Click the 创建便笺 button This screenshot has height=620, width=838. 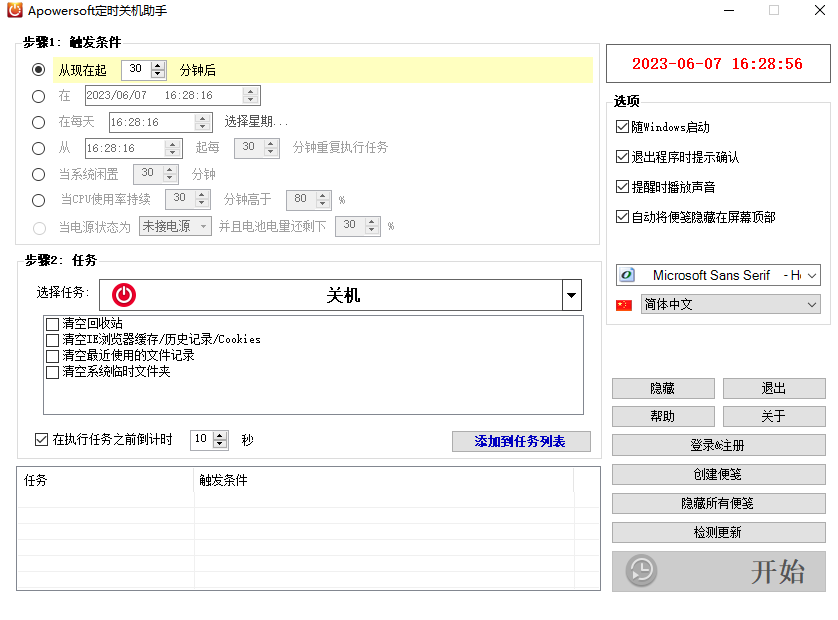click(718, 474)
